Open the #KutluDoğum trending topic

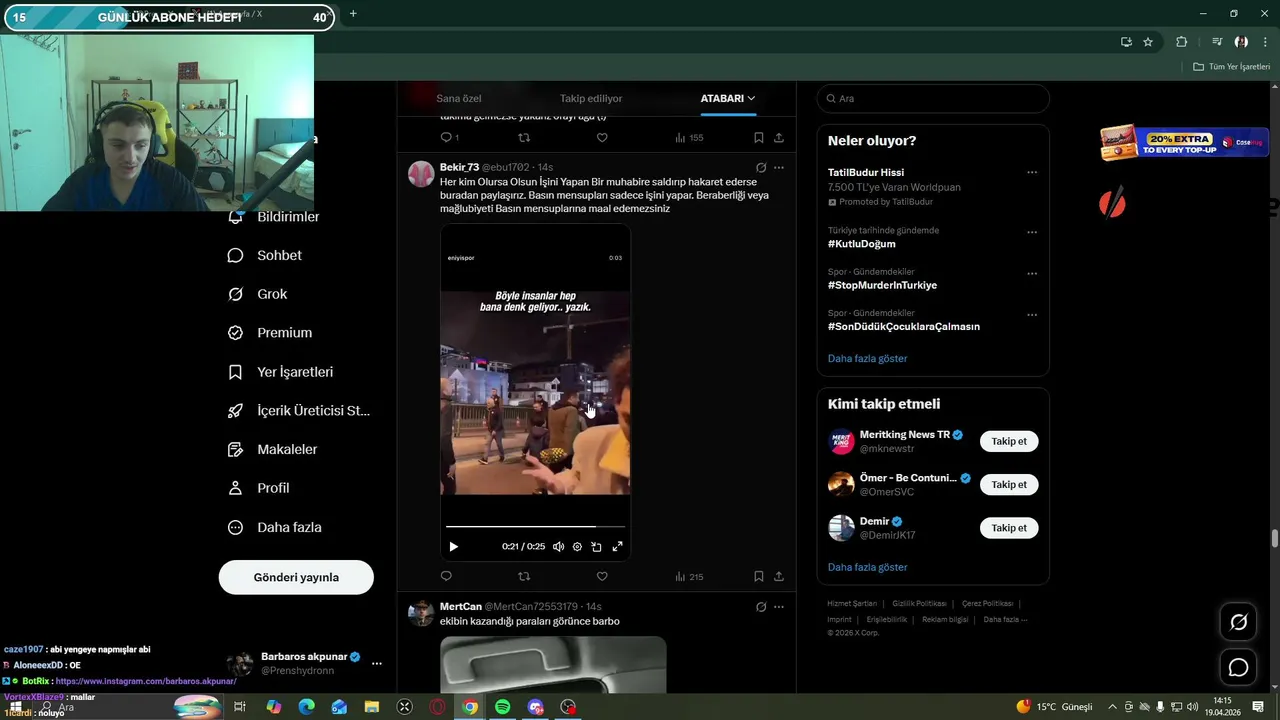[x=862, y=244]
